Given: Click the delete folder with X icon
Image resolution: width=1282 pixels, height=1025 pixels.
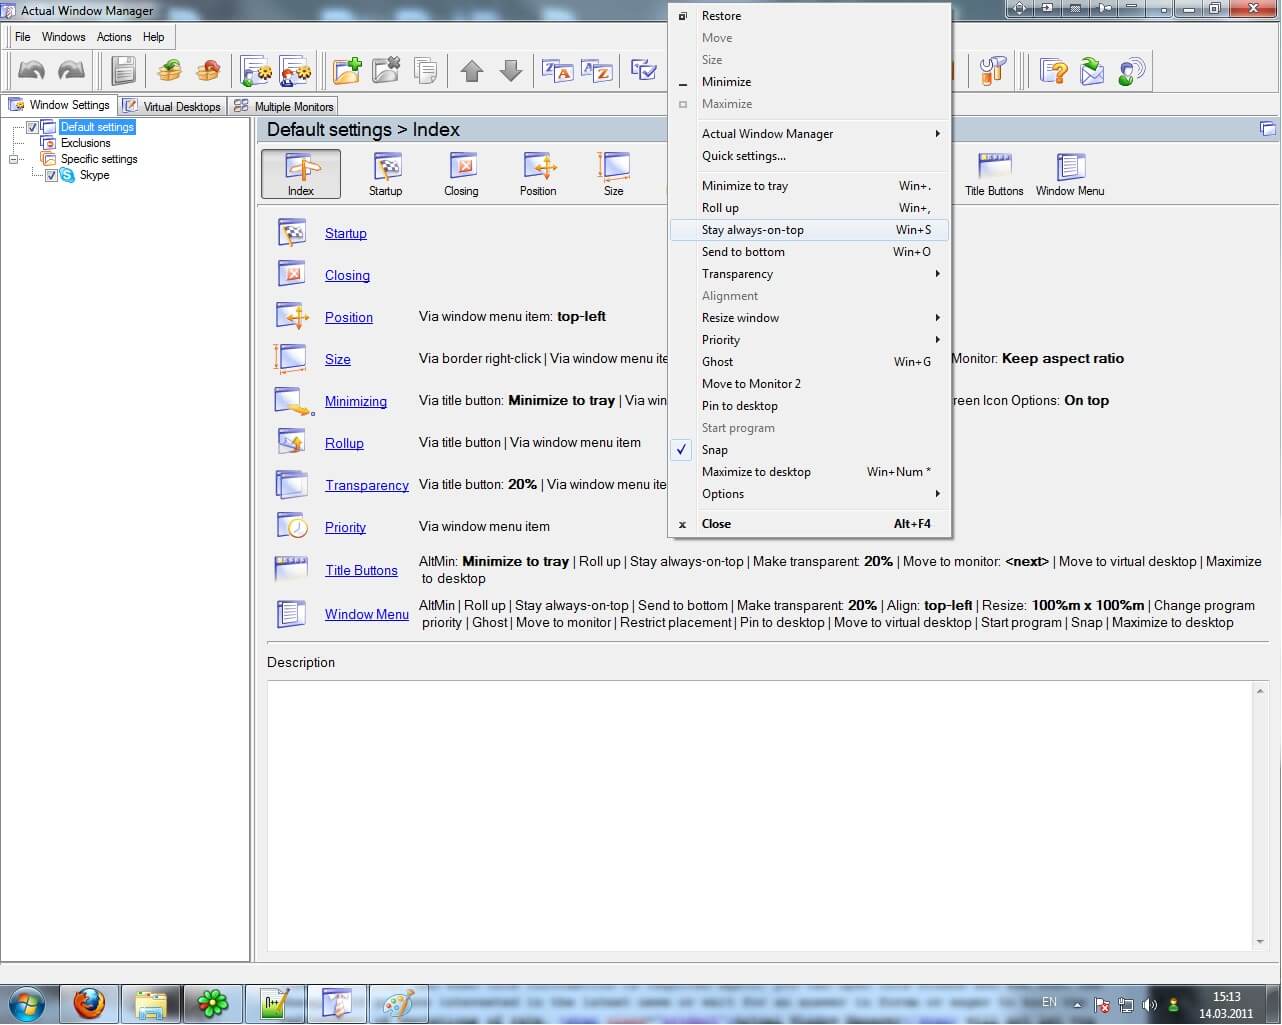Looking at the screenshot, I should 386,71.
